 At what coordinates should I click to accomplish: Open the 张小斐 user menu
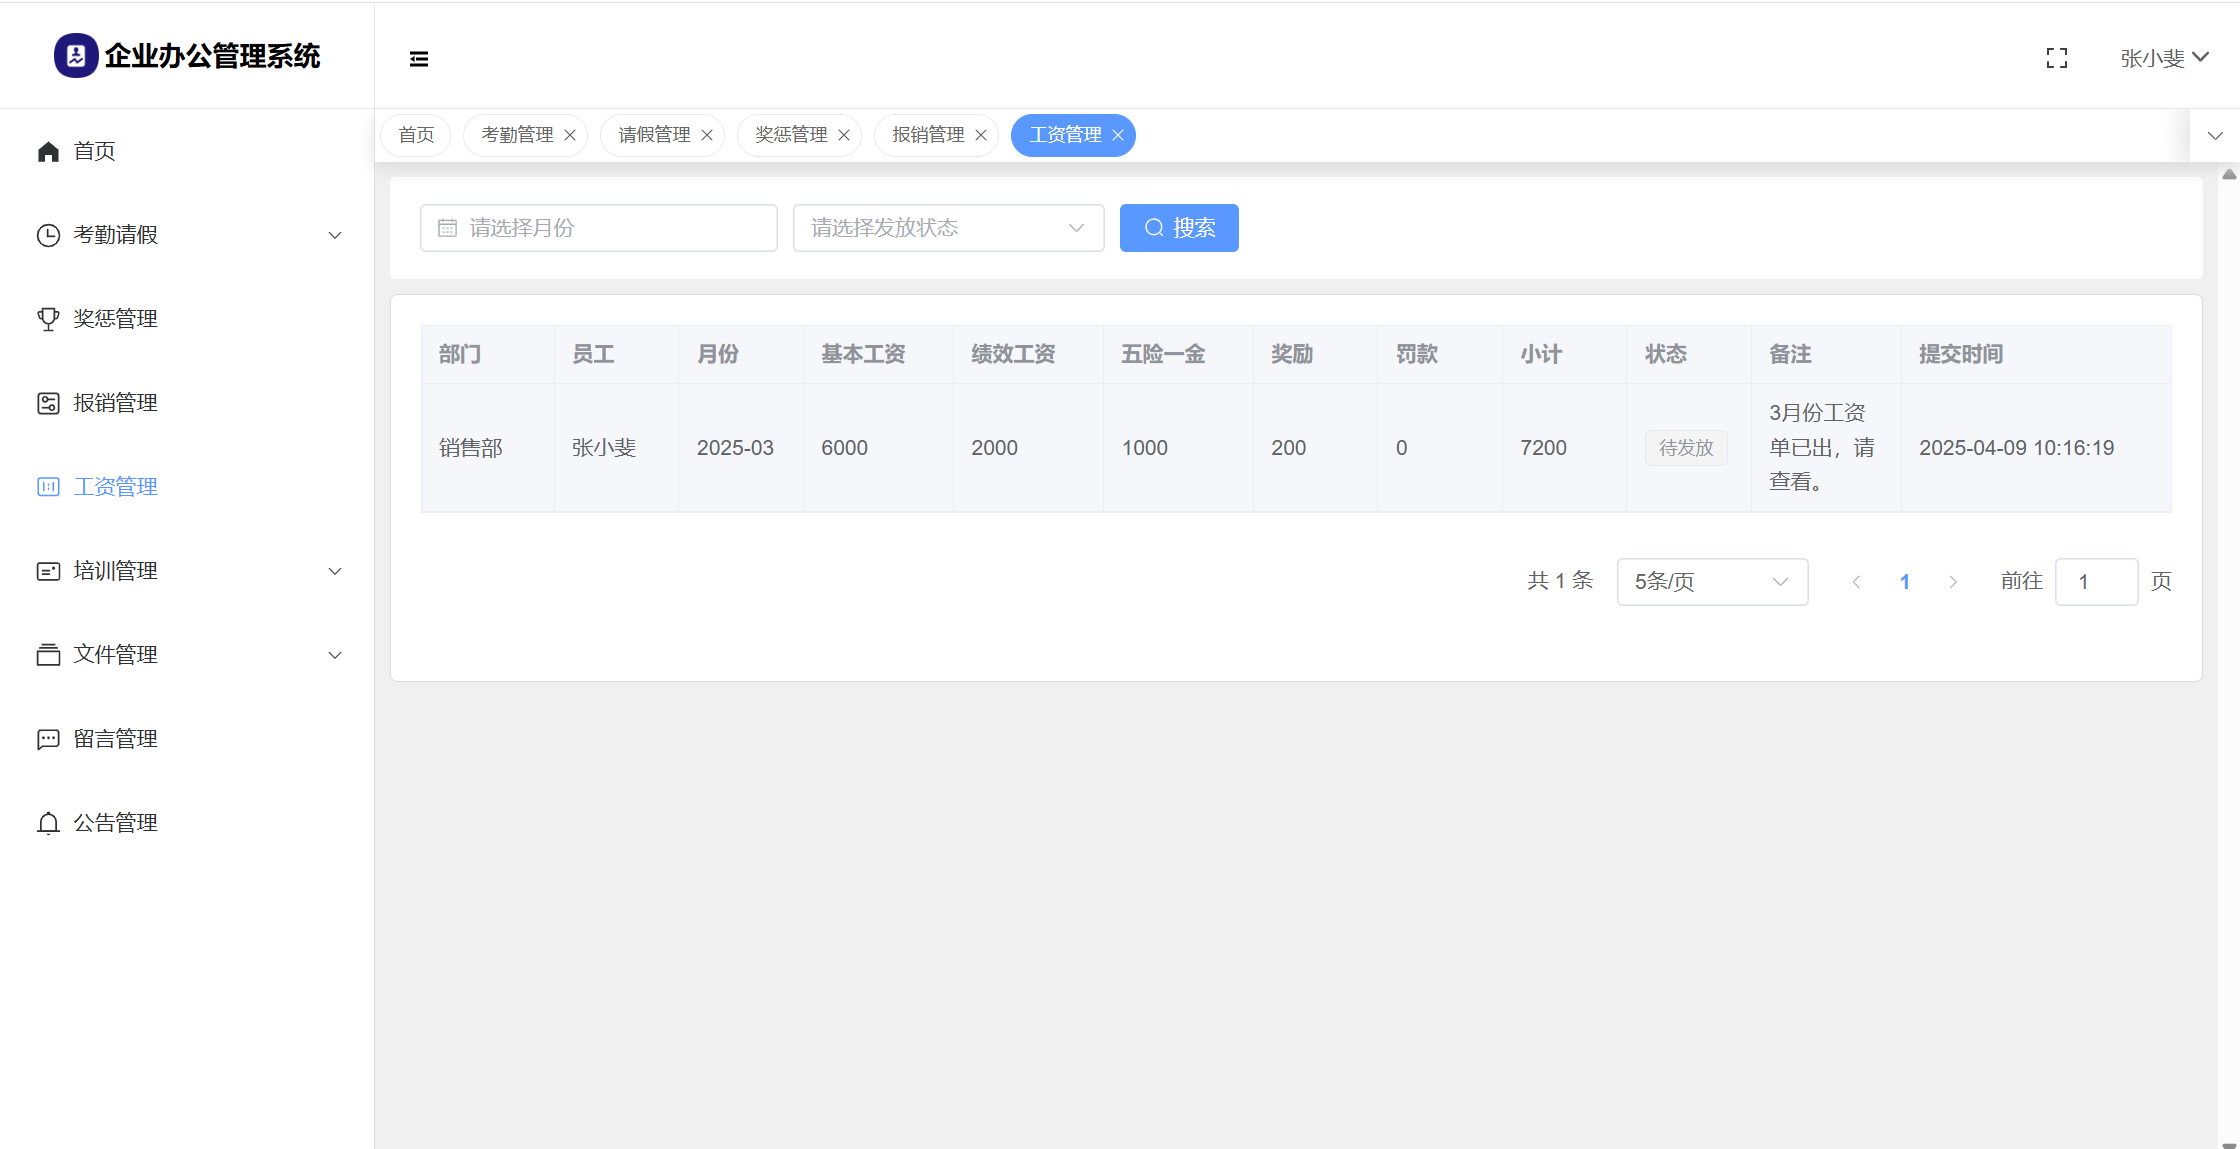[x=2164, y=58]
